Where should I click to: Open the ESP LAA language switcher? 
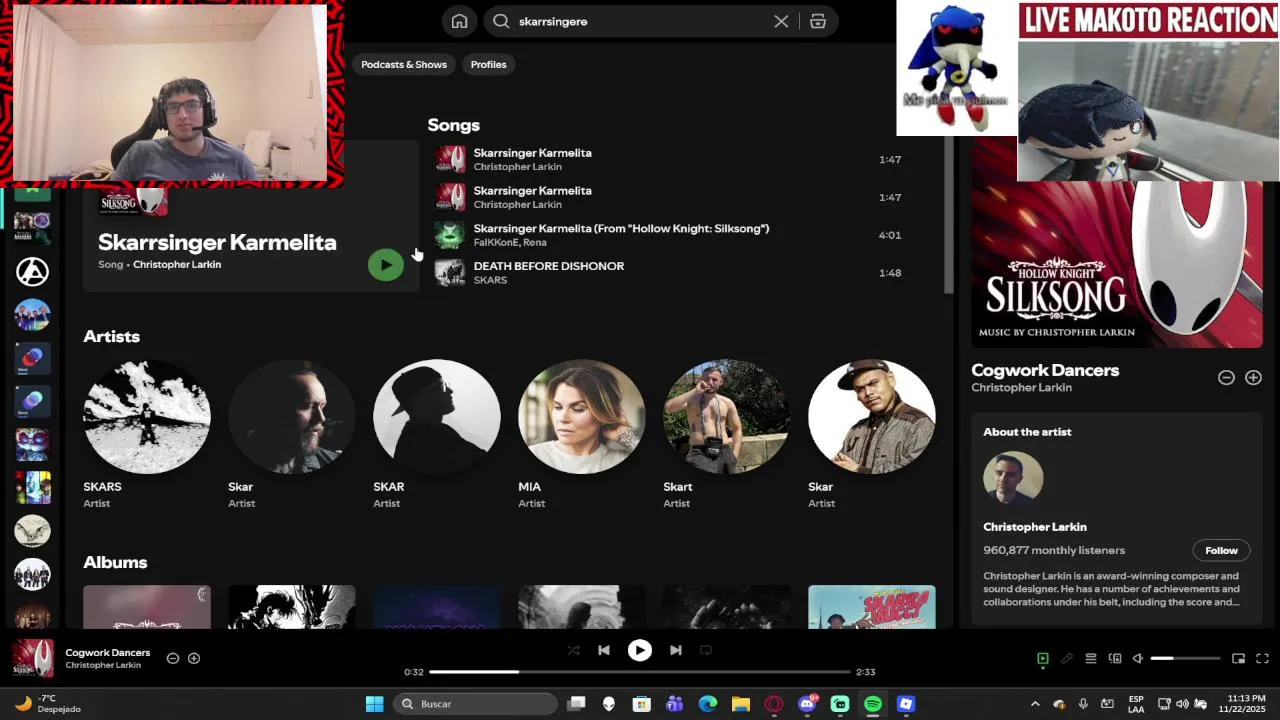pyautogui.click(x=1136, y=704)
